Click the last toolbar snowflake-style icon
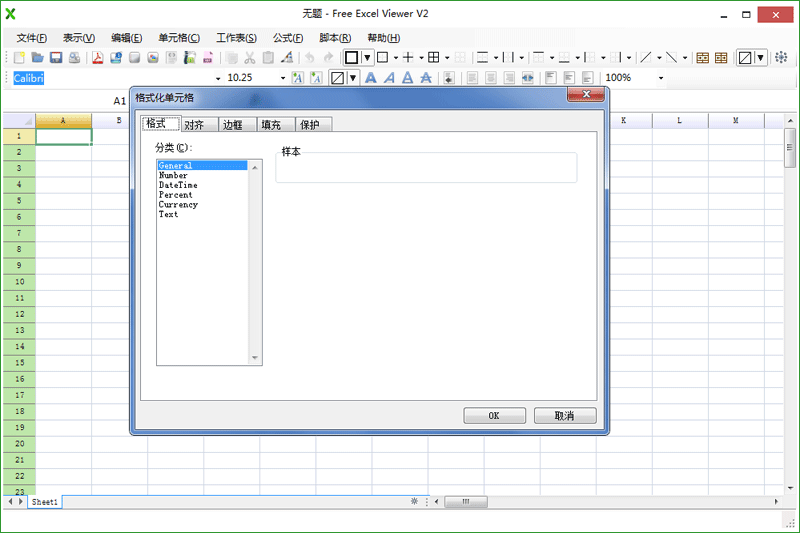 [781, 57]
